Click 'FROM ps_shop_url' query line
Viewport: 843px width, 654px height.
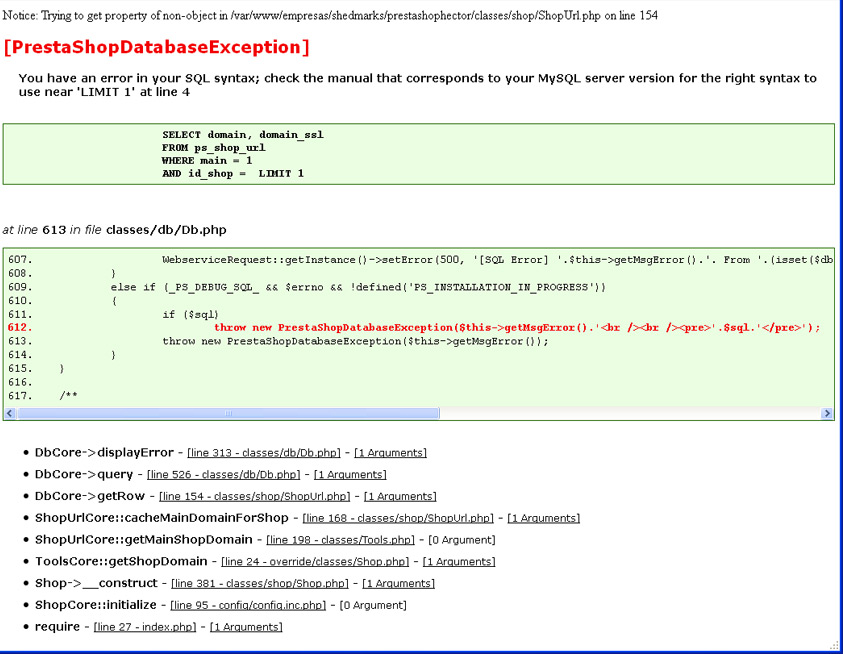213,148
